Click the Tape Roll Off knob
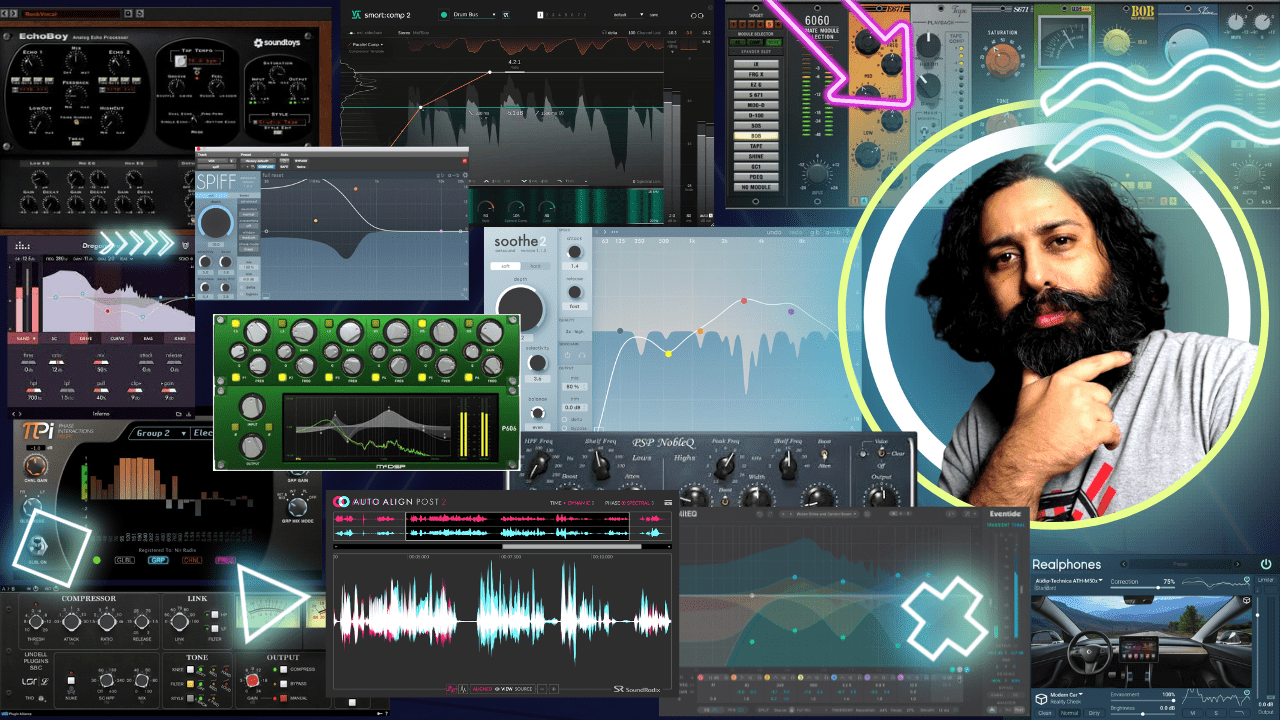This screenshot has width=1280, height=720. [x=928, y=46]
